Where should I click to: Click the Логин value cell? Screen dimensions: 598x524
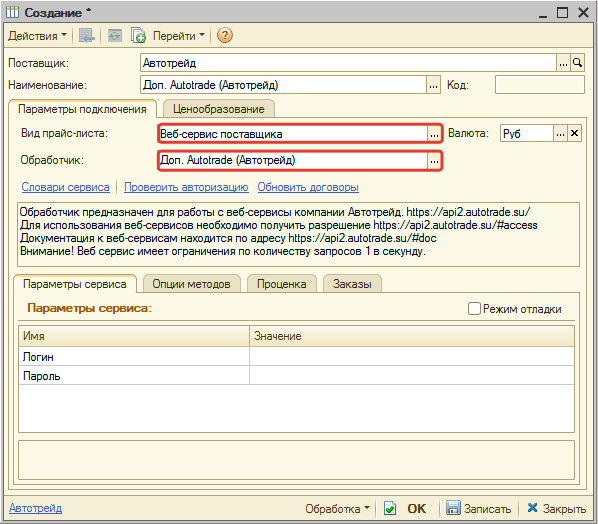(x=412, y=357)
